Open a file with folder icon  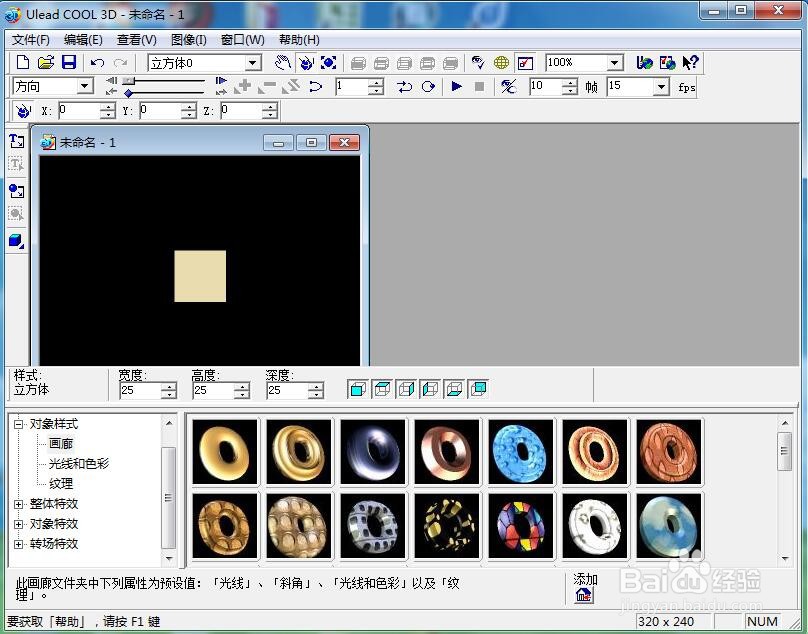click(x=46, y=62)
